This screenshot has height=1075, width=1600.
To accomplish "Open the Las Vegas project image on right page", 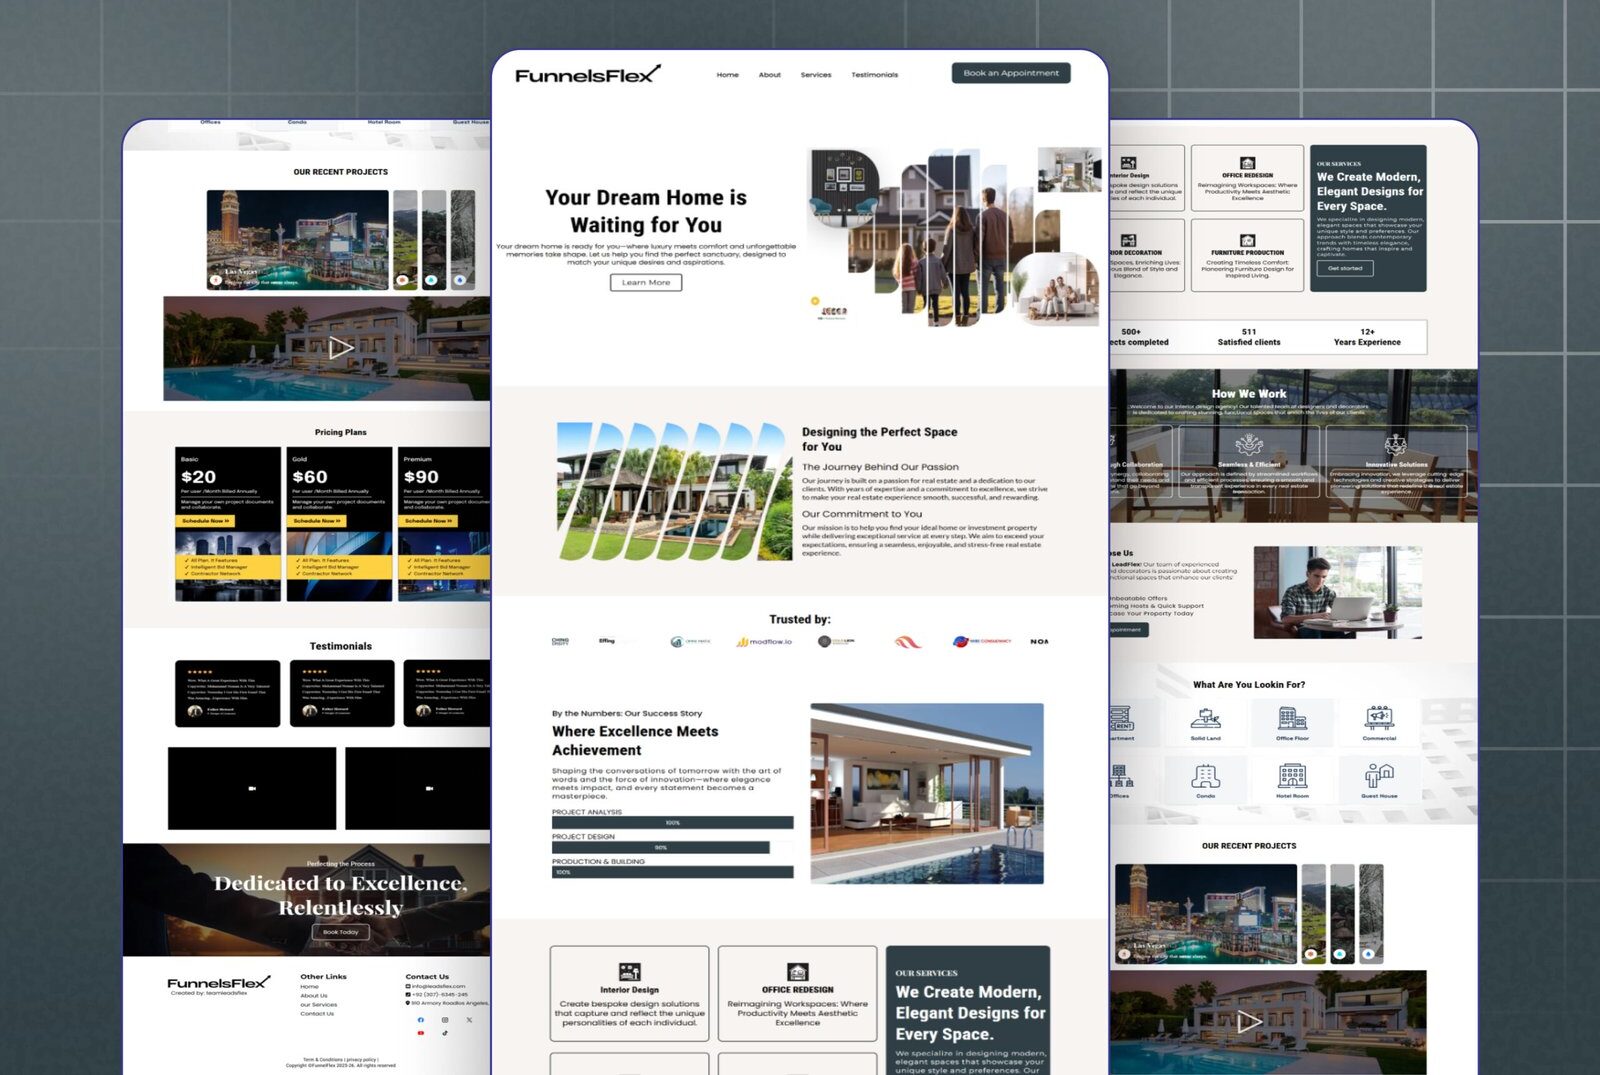I will pyautogui.click(x=1206, y=914).
